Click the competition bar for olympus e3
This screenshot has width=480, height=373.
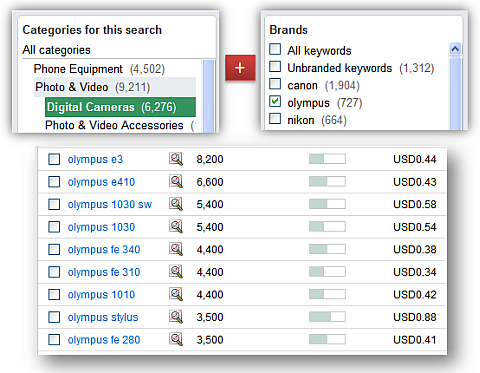click(x=327, y=159)
